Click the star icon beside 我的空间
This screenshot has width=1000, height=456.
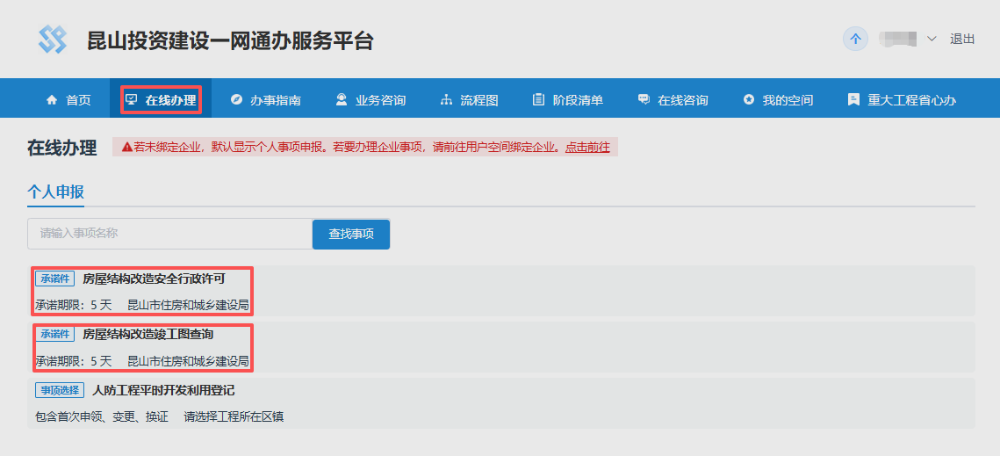[x=749, y=100]
